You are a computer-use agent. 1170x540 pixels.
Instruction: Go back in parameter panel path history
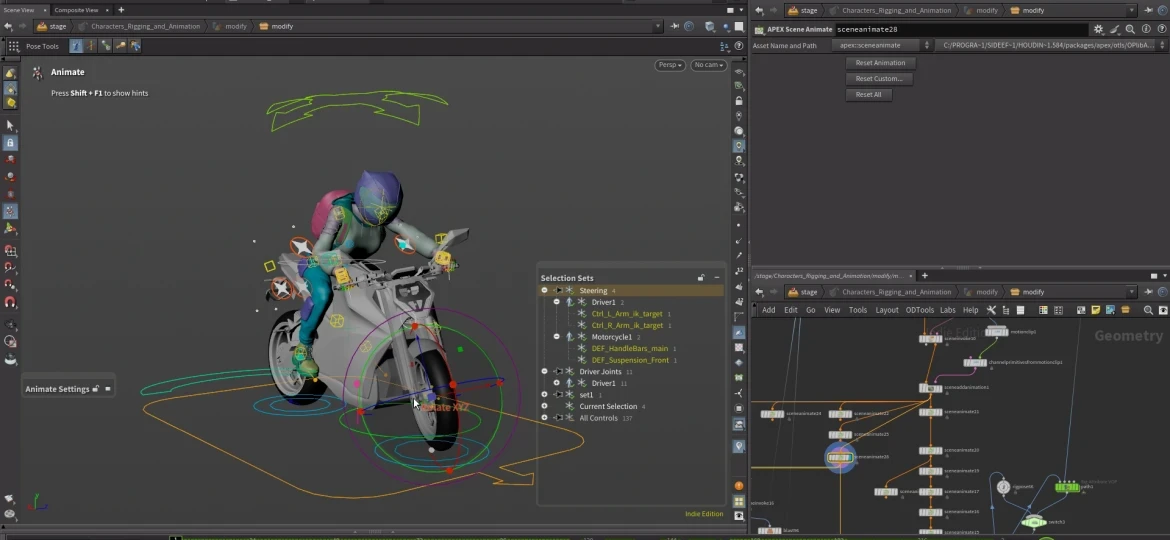coord(759,10)
